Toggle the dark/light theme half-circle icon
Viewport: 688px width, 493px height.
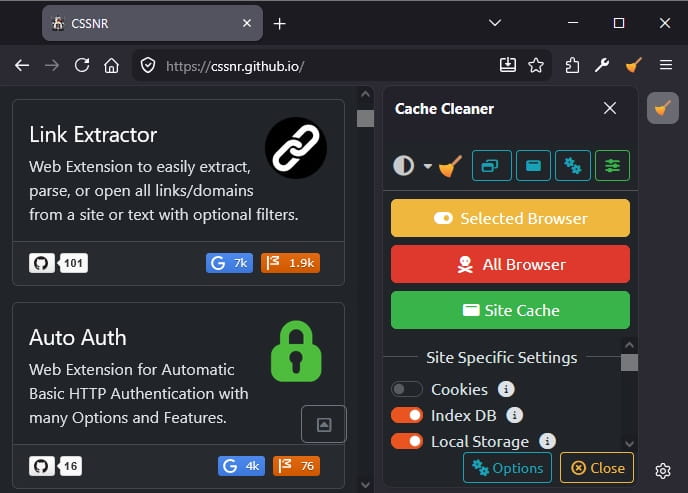403,166
